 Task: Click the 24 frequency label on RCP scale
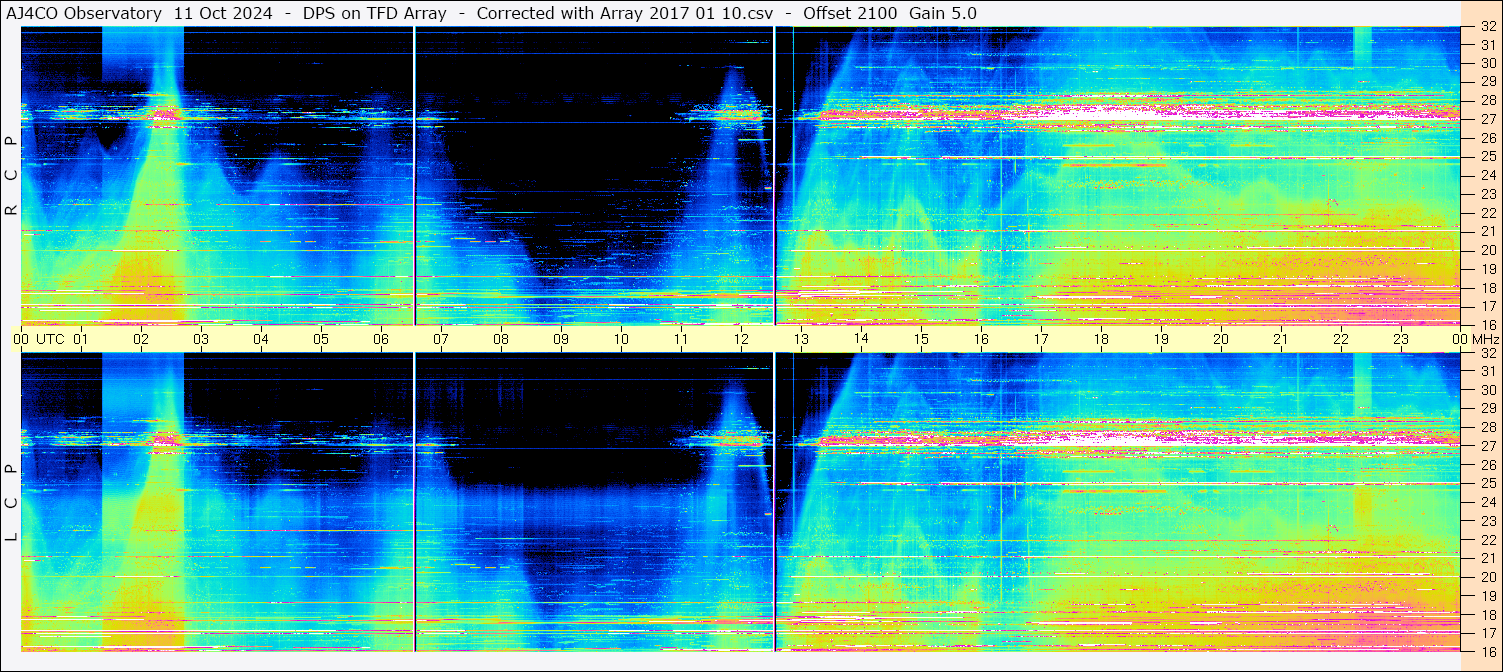pos(1488,175)
